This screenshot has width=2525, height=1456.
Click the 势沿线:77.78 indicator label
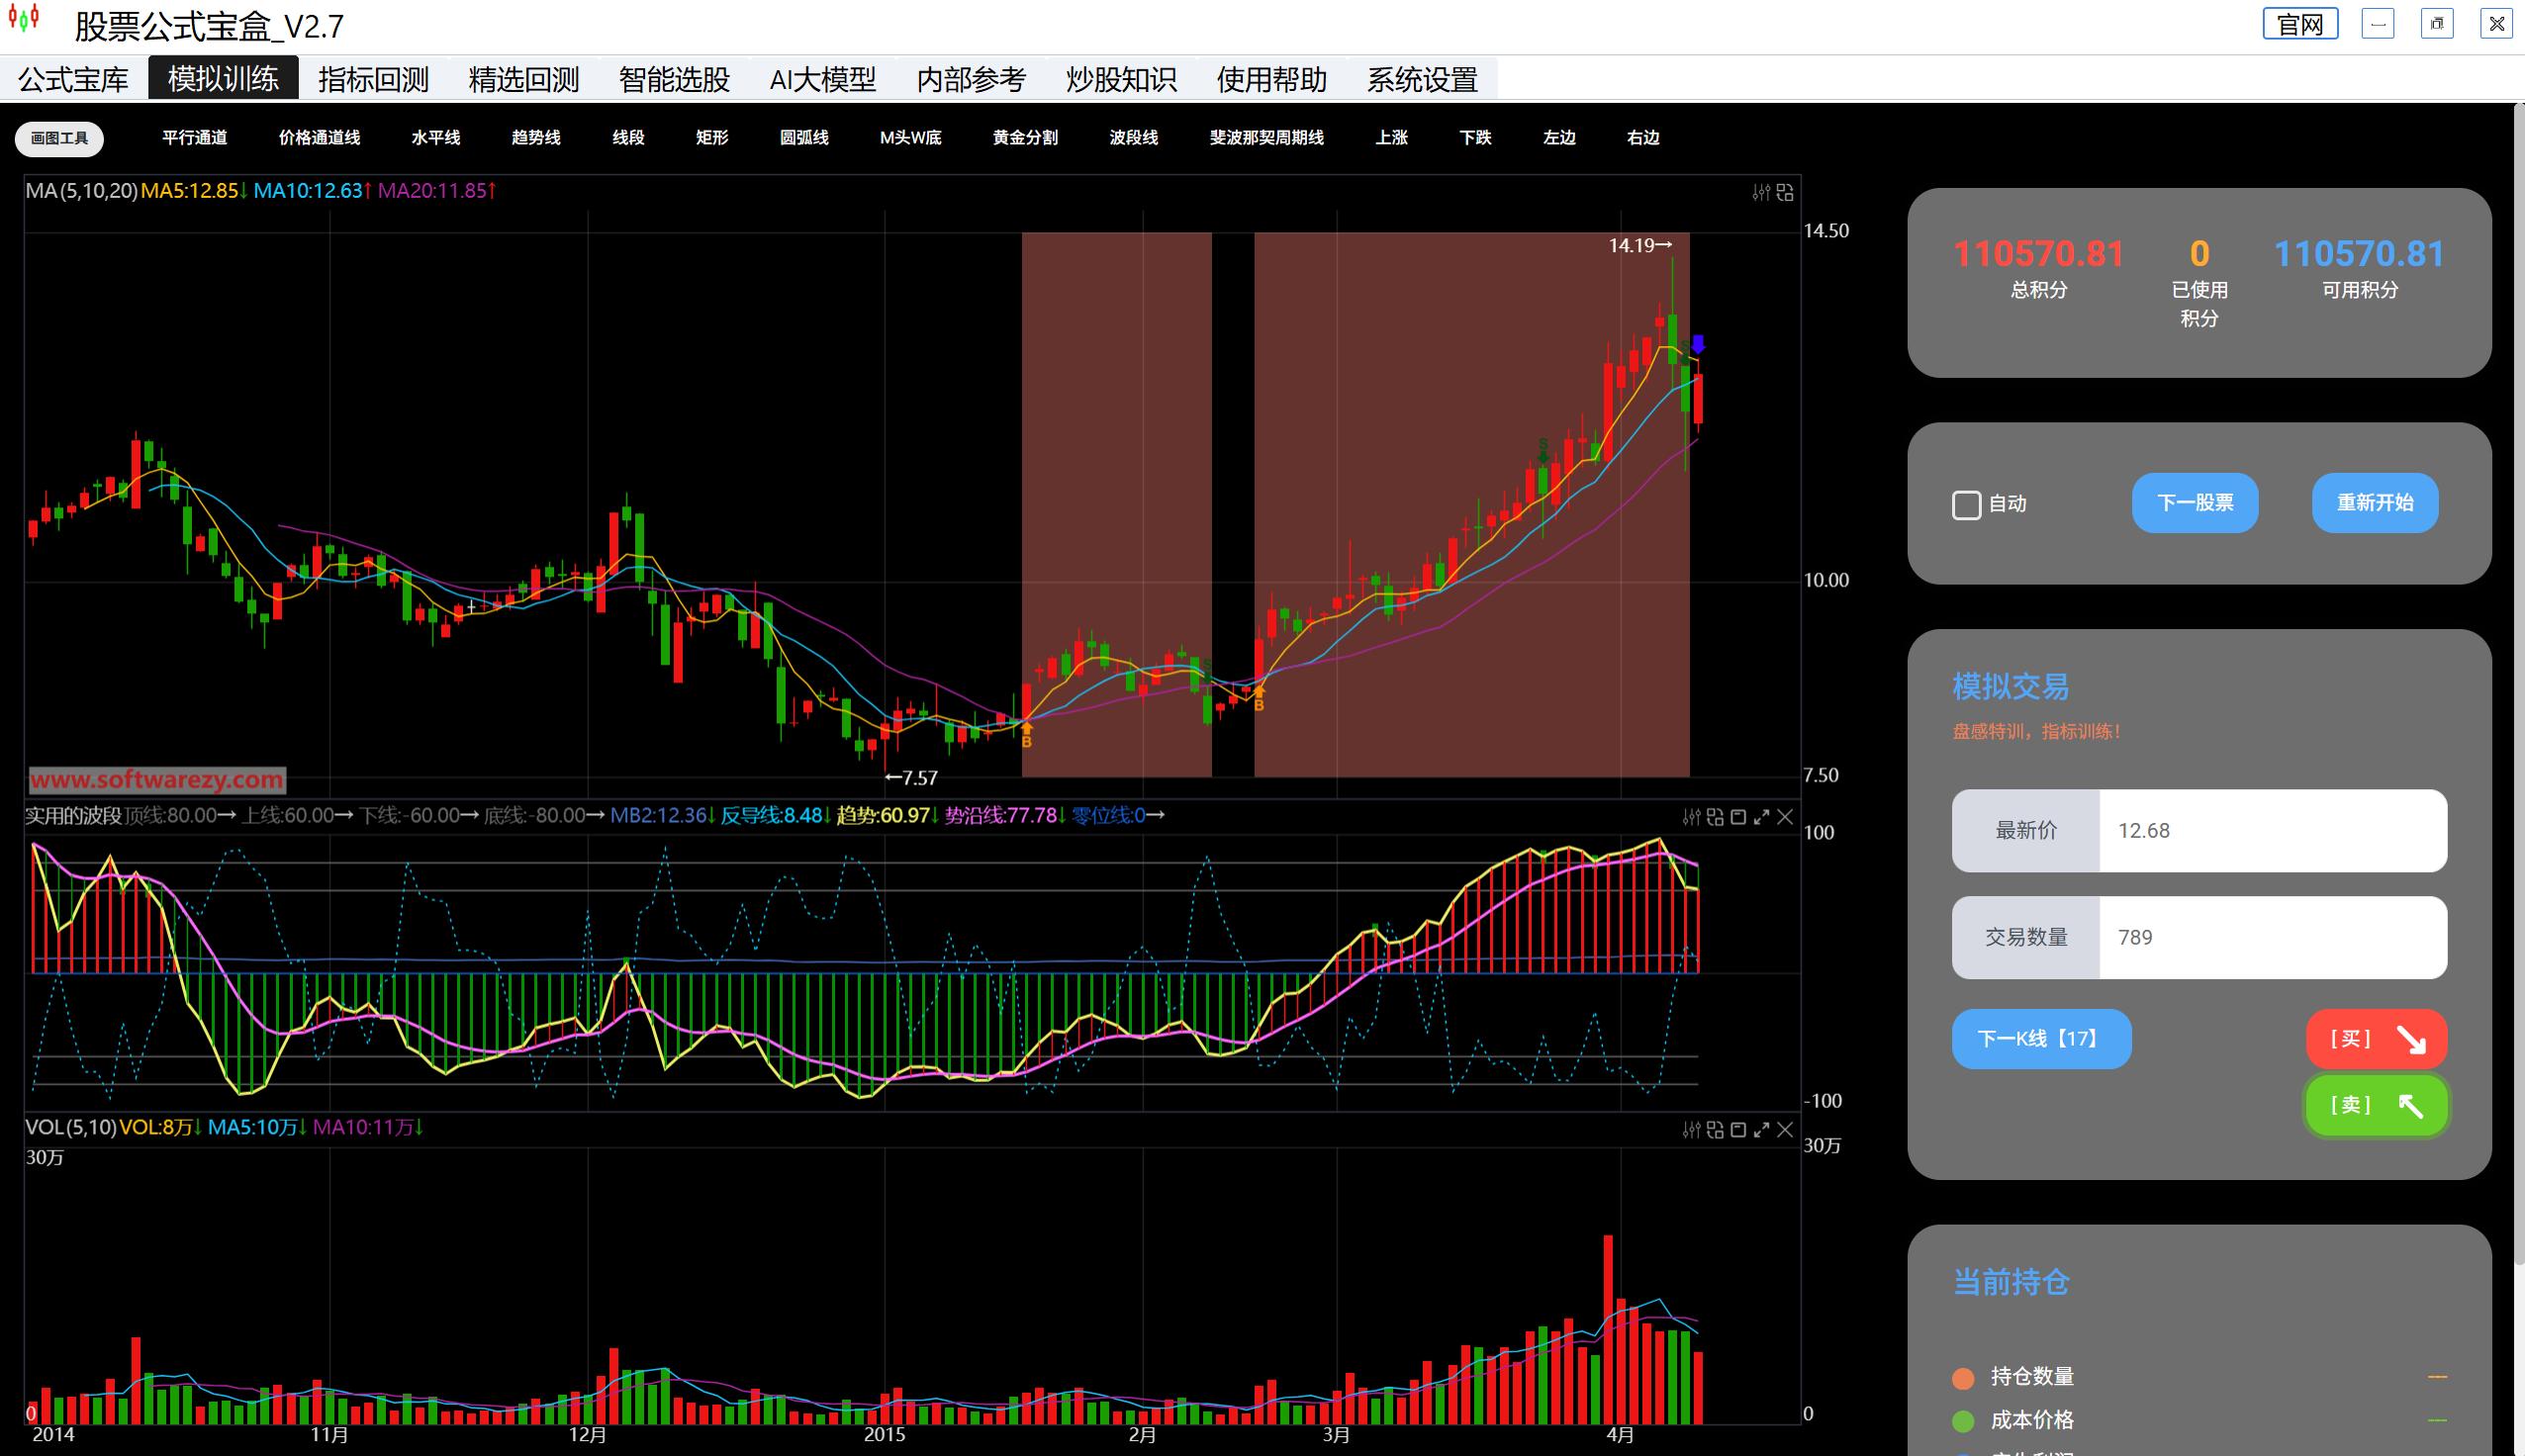[1005, 816]
